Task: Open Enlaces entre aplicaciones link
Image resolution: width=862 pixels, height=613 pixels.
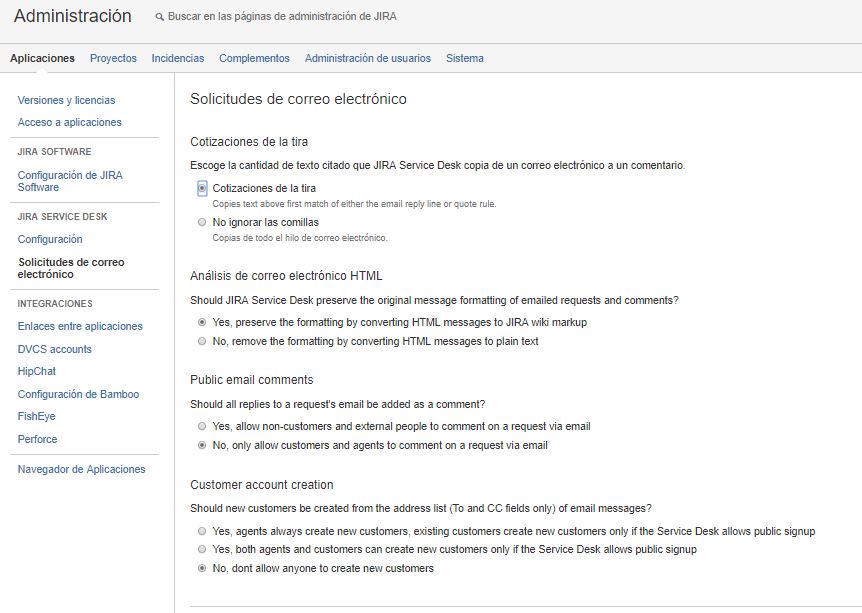Action: (x=80, y=326)
